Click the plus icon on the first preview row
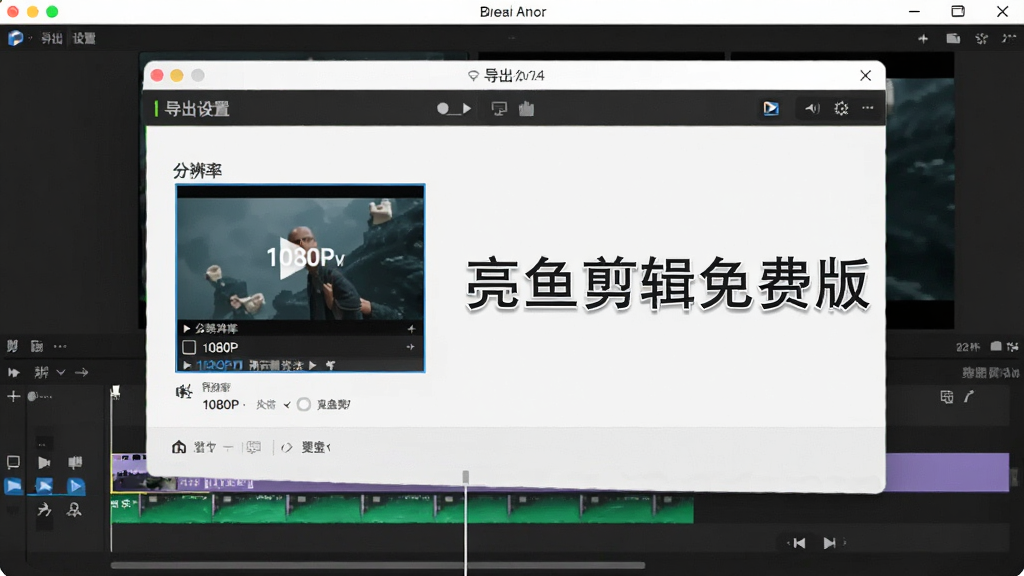The height and width of the screenshot is (576, 1024). [411, 328]
